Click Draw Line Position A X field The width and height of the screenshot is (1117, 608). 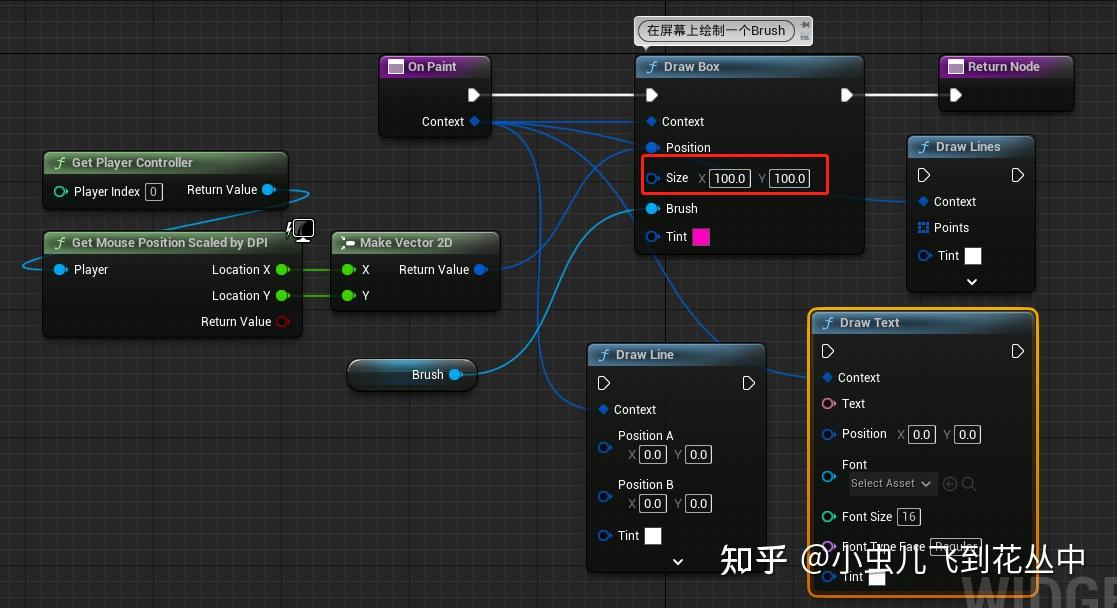(x=653, y=455)
